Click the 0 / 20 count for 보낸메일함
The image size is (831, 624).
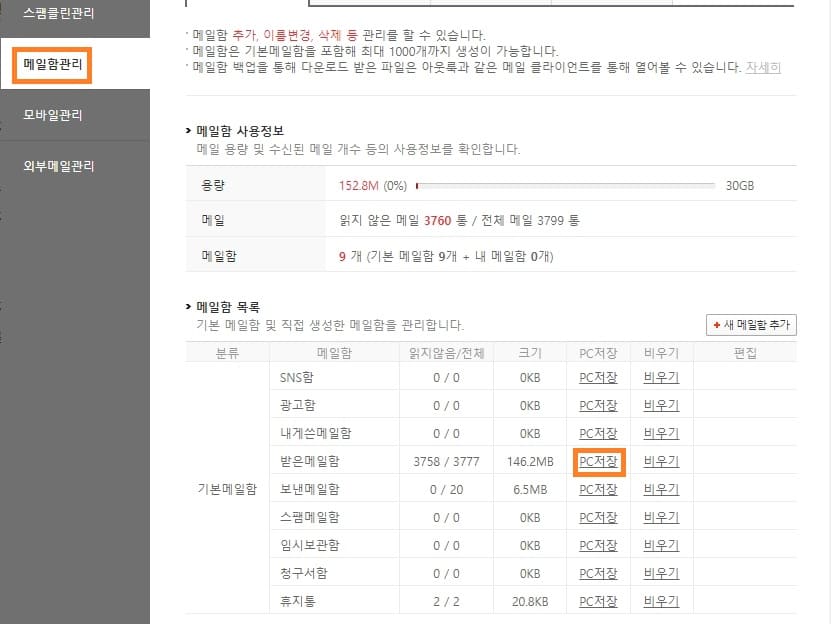click(x=446, y=490)
